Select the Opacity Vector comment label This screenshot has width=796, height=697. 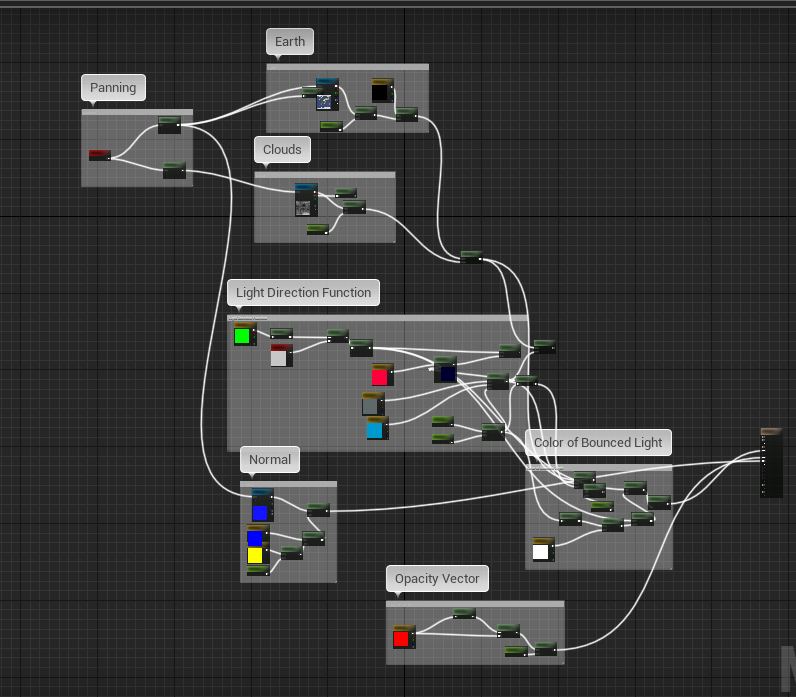437,579
